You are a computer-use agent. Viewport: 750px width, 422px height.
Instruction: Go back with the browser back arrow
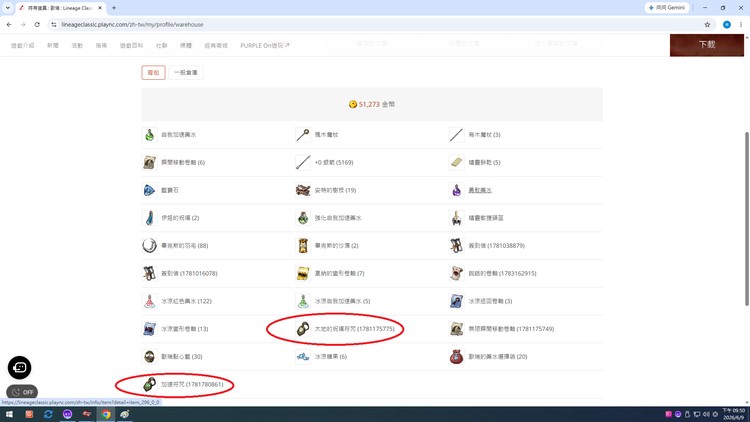point(9,24)
